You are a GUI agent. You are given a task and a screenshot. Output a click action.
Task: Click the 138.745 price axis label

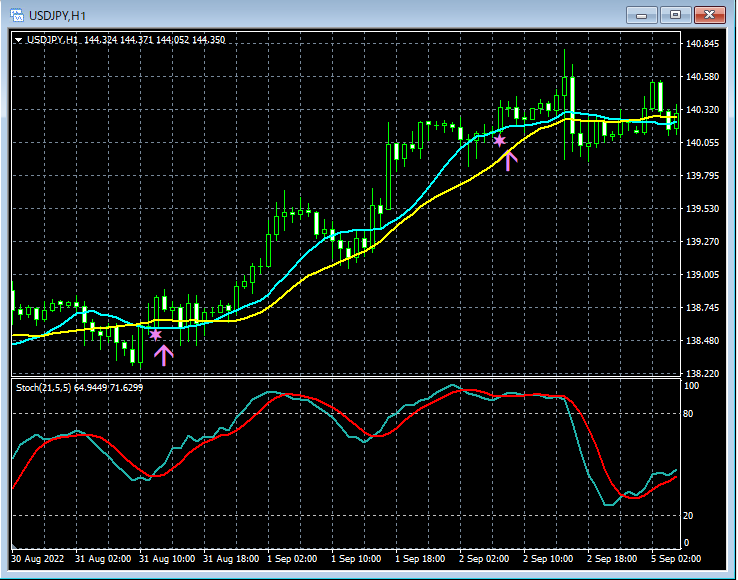tap(703, 307)
